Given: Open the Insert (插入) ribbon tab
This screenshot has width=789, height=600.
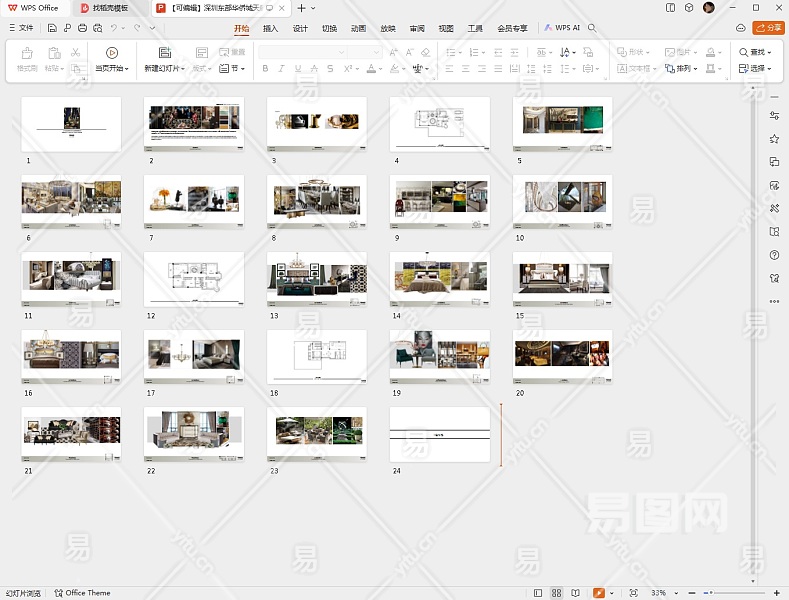Looking at the screenshot, I should [x=270, y=28].
